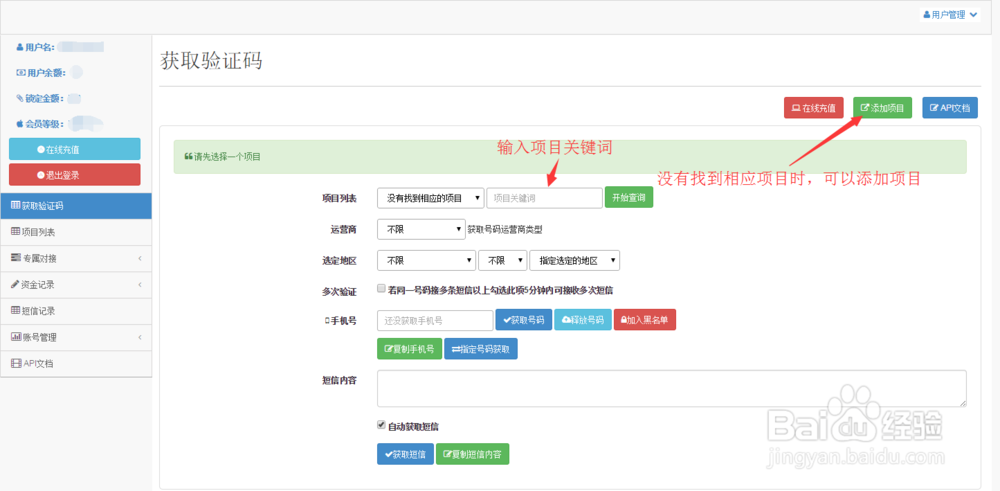Click the blue 在线充值 sidebar button
Image resolution: width=1000 pixels, height=491 pixels.
[75, 149]
